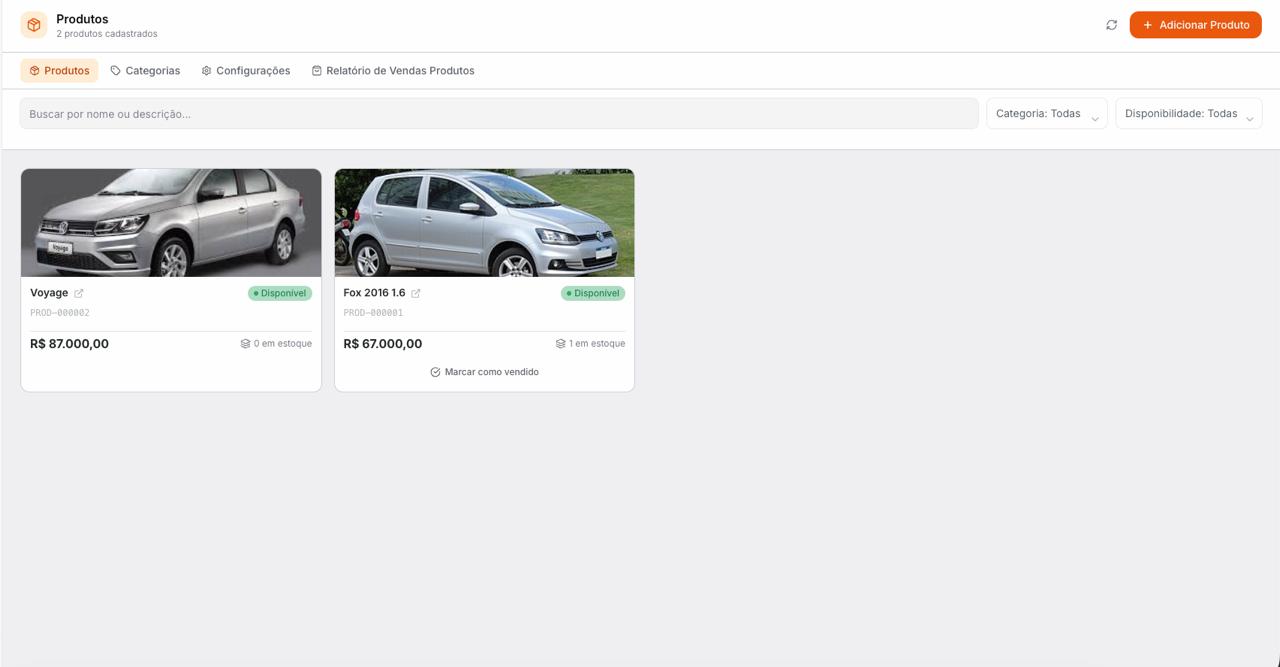Open the Fox 2016 1.6 external link icon
Viewport: 1280px width, 667px height.
click(x=416, y=293)
